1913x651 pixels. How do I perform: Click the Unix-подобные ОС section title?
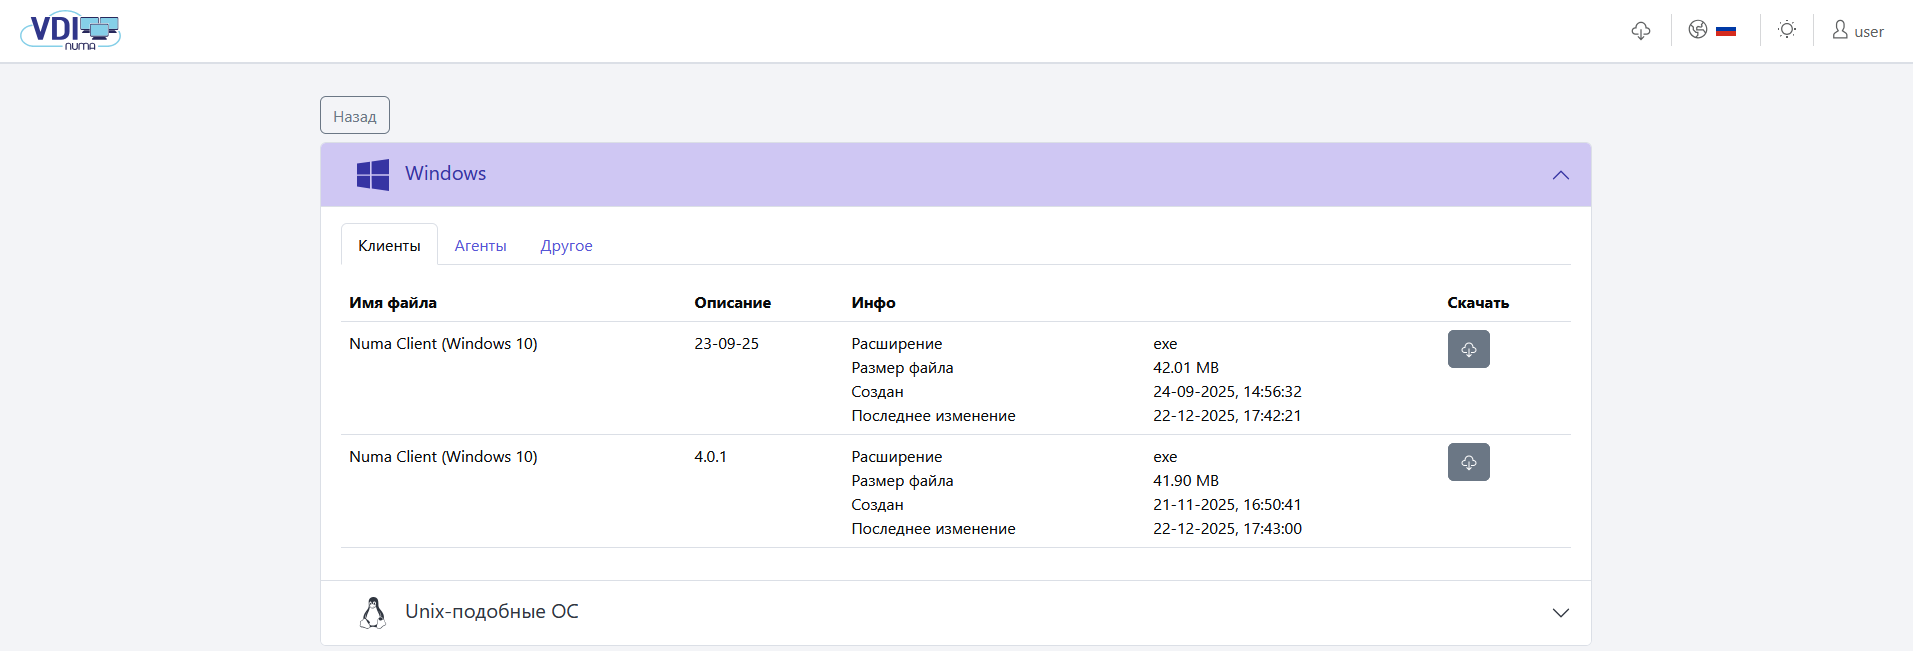[491, 612]
